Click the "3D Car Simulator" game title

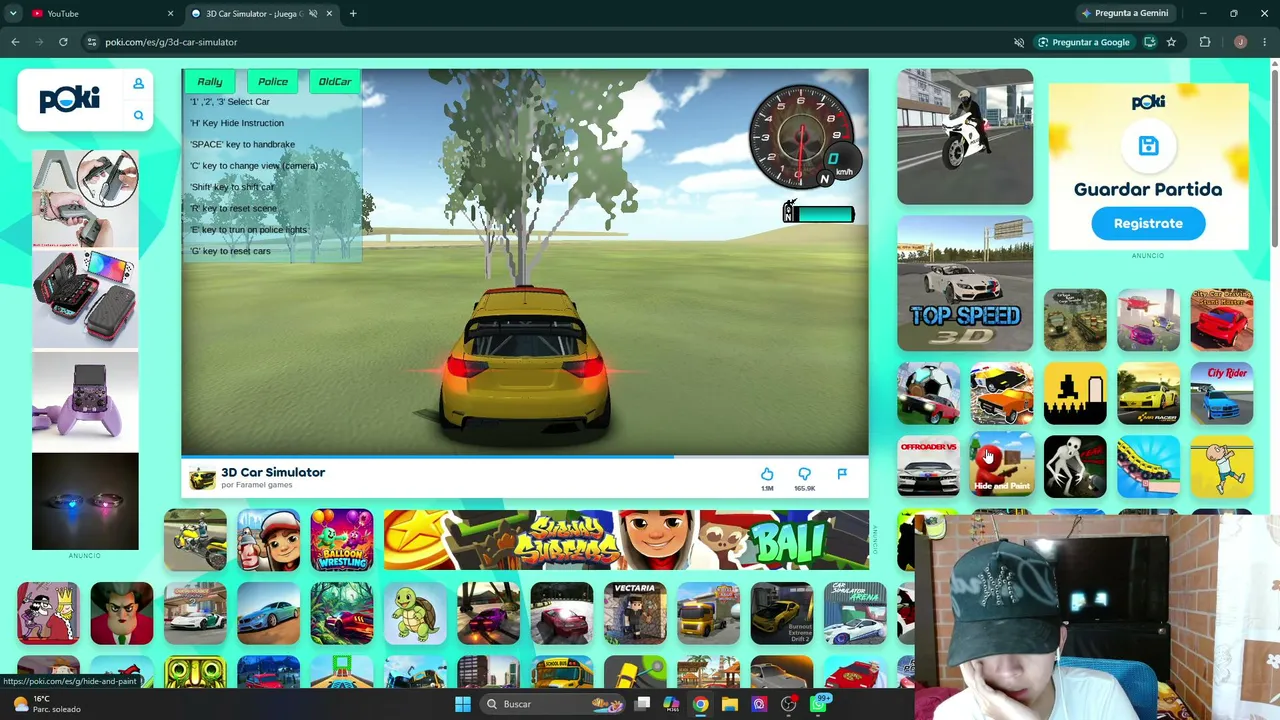[273, 472]
